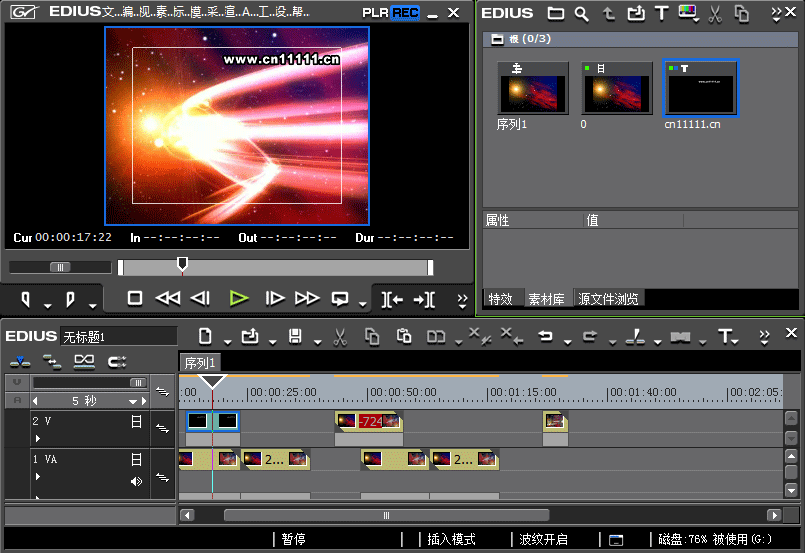Open the 5 秒 timeline scale dropdown
Screen dimensions: 805x553
click(133, 401)
